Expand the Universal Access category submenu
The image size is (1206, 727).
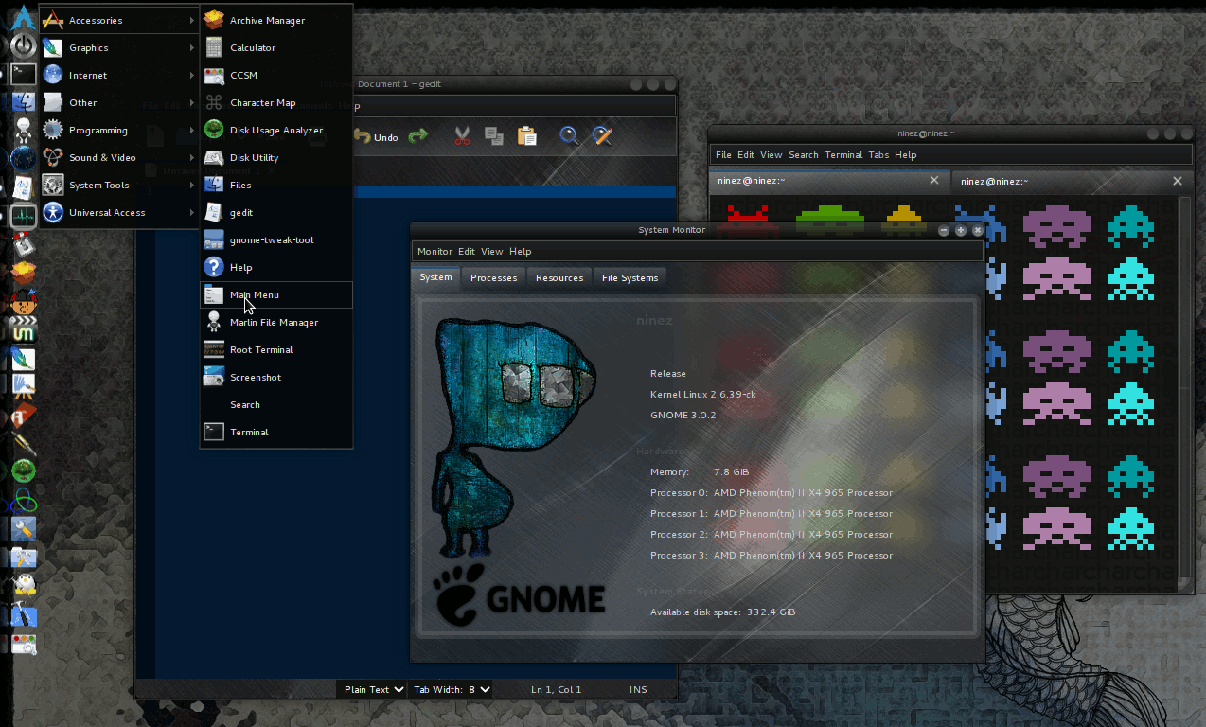pyautogui.click(x=119, y=212)
